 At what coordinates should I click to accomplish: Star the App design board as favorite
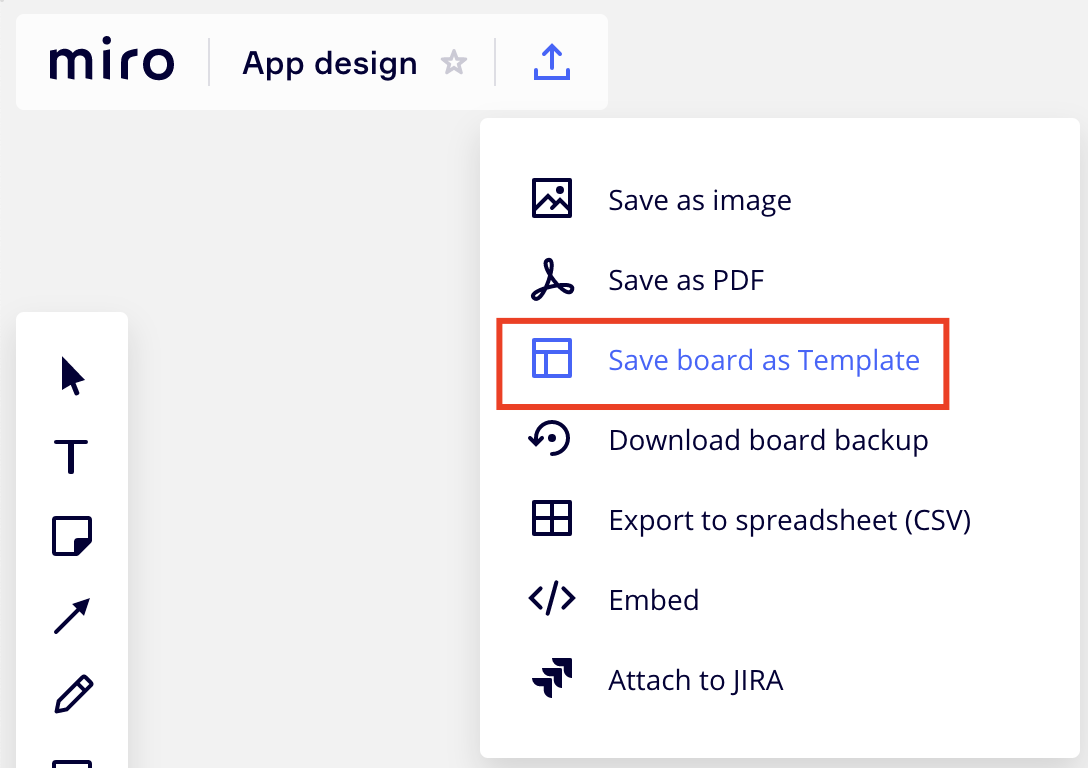click(x=454, y=63)
